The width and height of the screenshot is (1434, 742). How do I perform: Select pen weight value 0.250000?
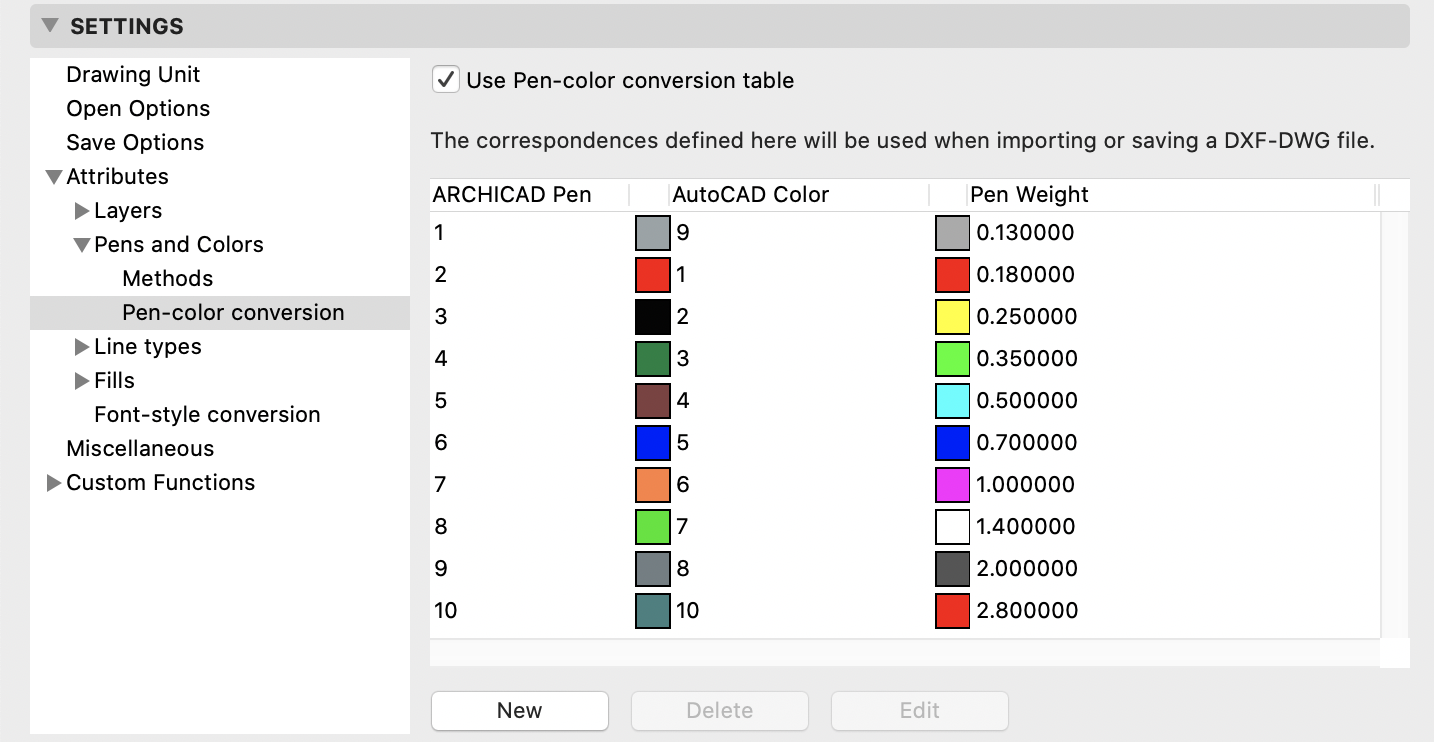pyautogui.click(x=1027, y=317)
